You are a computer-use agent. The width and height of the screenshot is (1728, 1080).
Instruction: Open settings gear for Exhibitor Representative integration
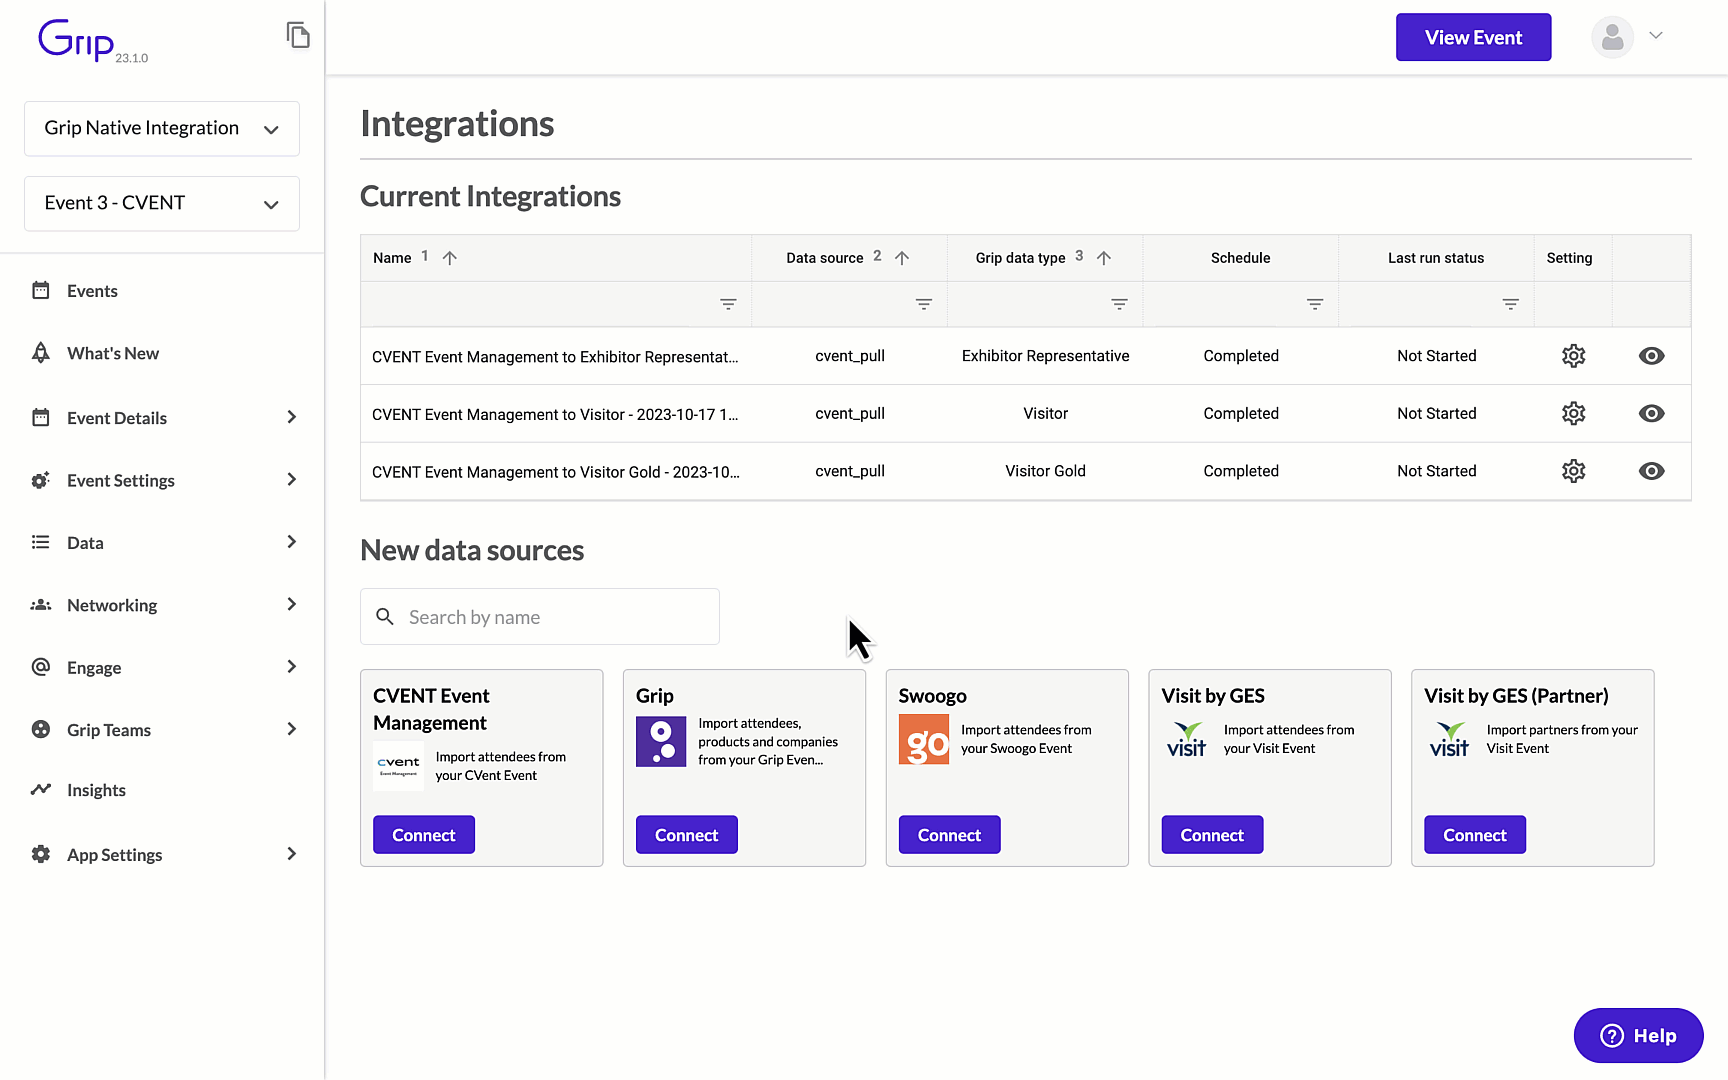click(x=1573, y=356)
